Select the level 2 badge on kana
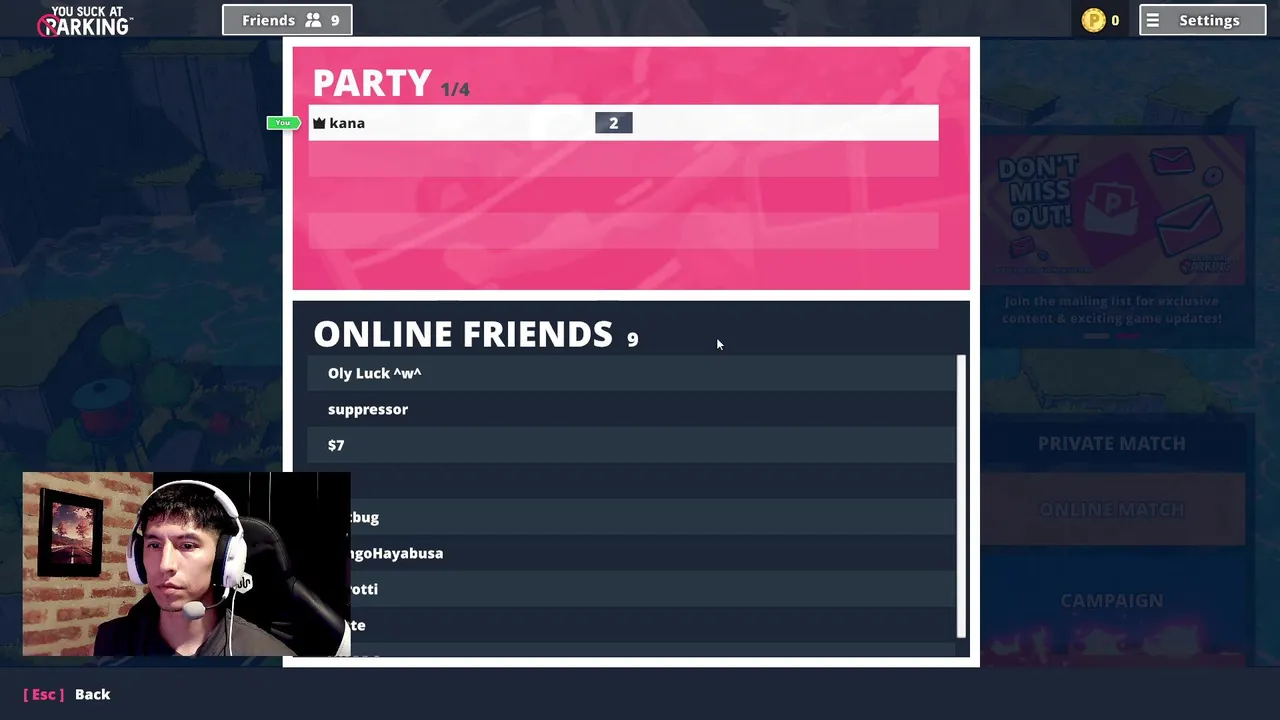The width and height of the screenshot is (1280, 720). pos(614,123)
